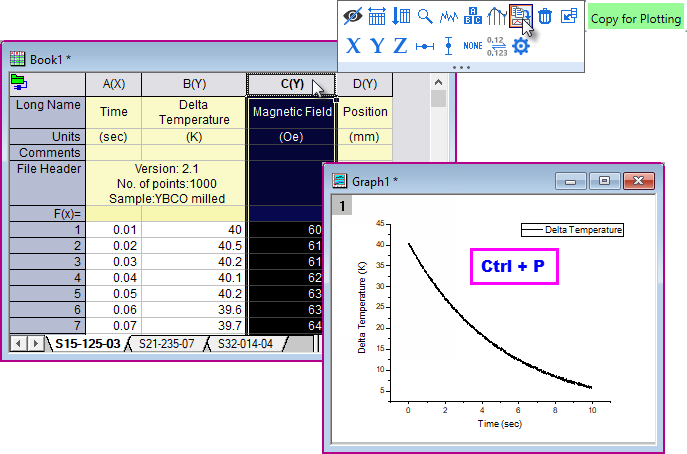Click the curve with drop lines icon
The image size is (687, 454).
pos(497,16)
